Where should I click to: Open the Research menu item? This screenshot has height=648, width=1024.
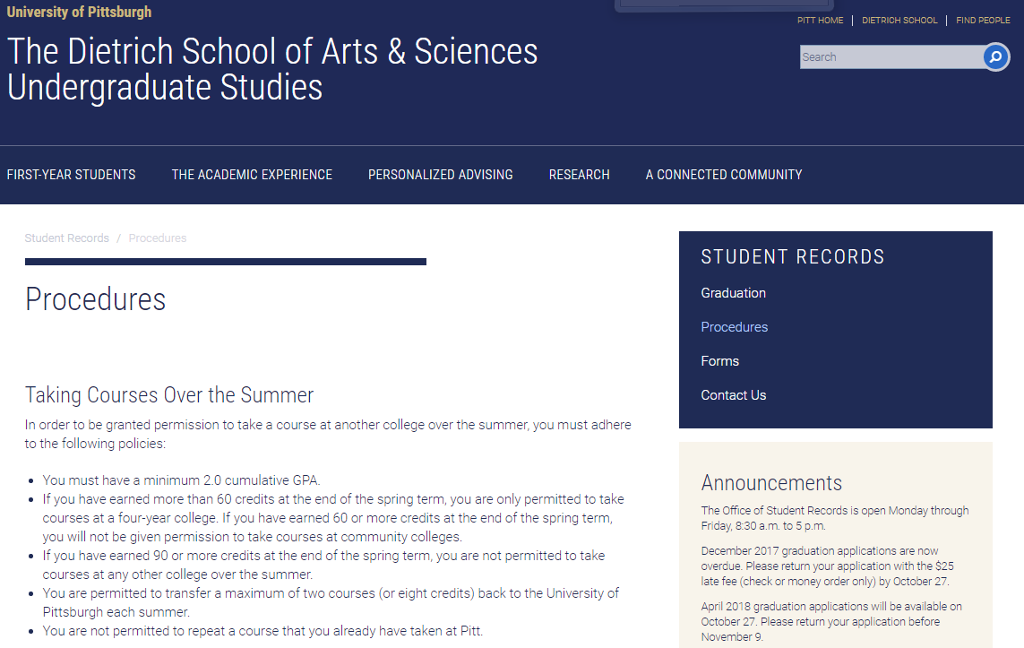point(579,174)
